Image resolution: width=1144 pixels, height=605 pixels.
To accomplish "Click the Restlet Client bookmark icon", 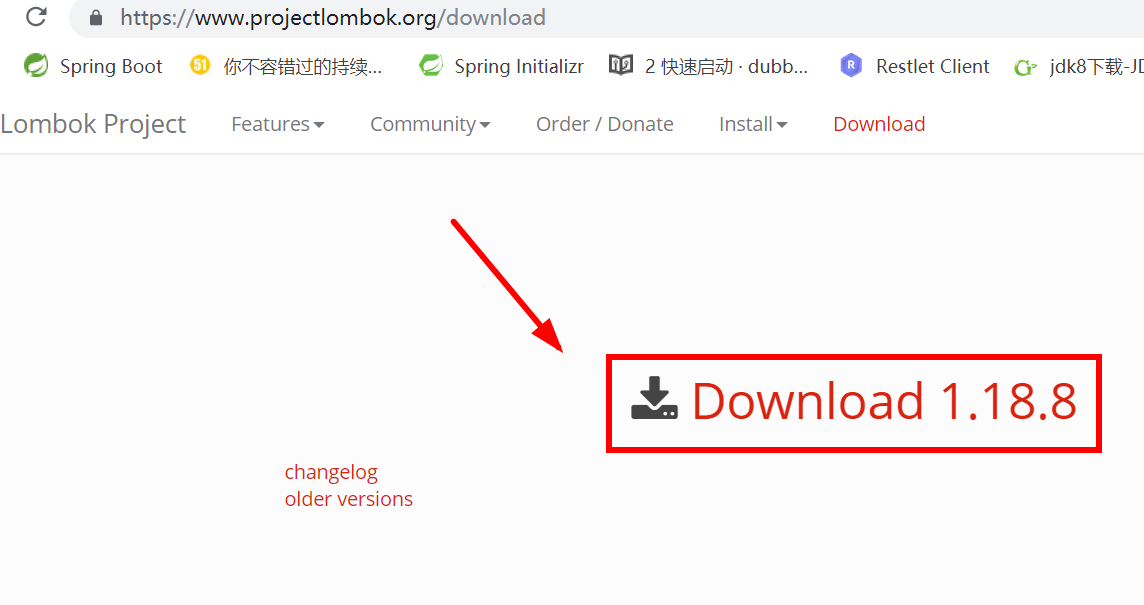I will pyautogui.click(x=851, y=66).
